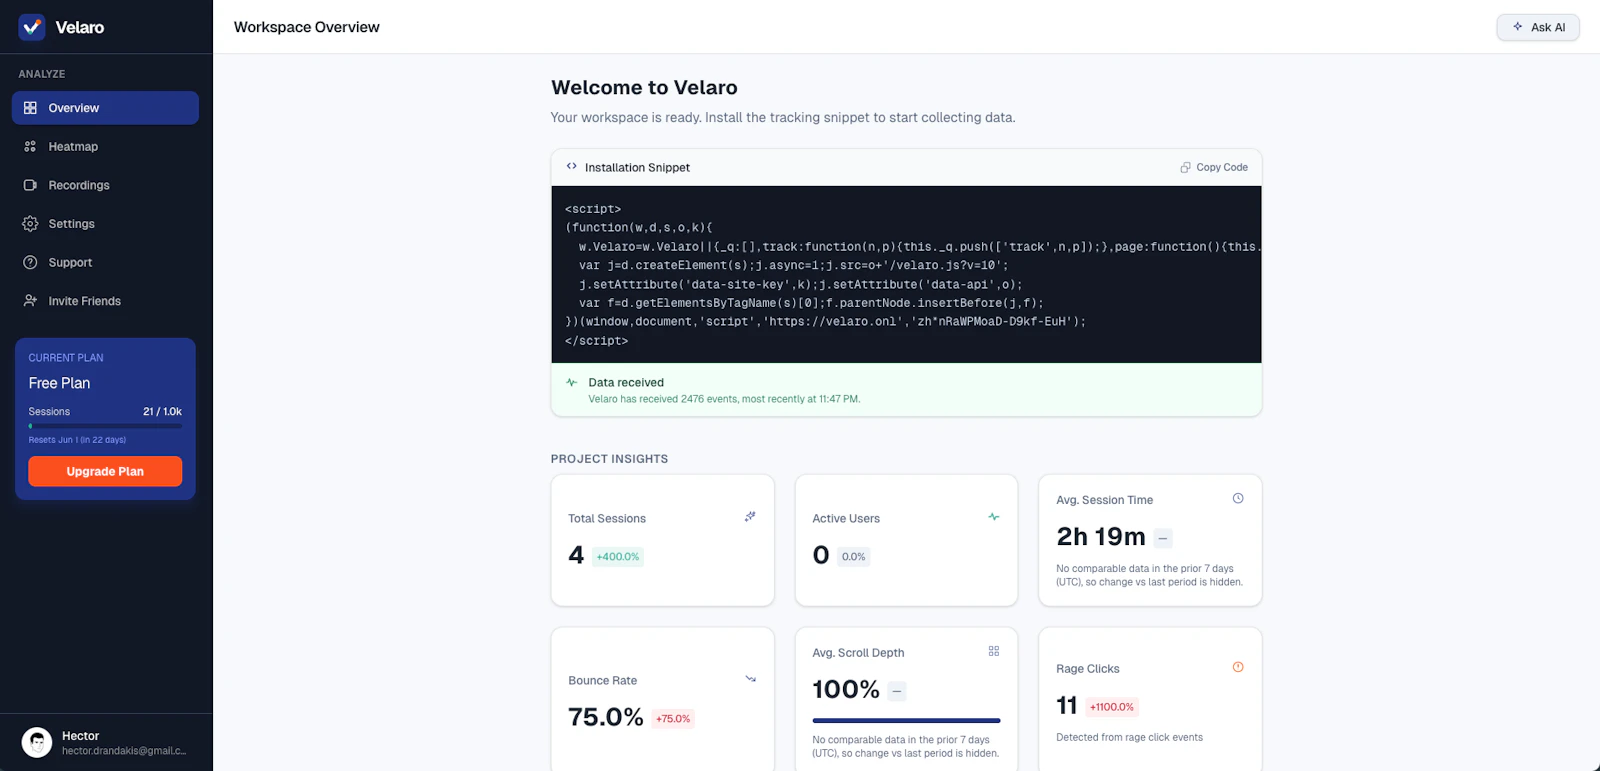
Task: Open the Ask AI assistant
Action: point(1538,27)
